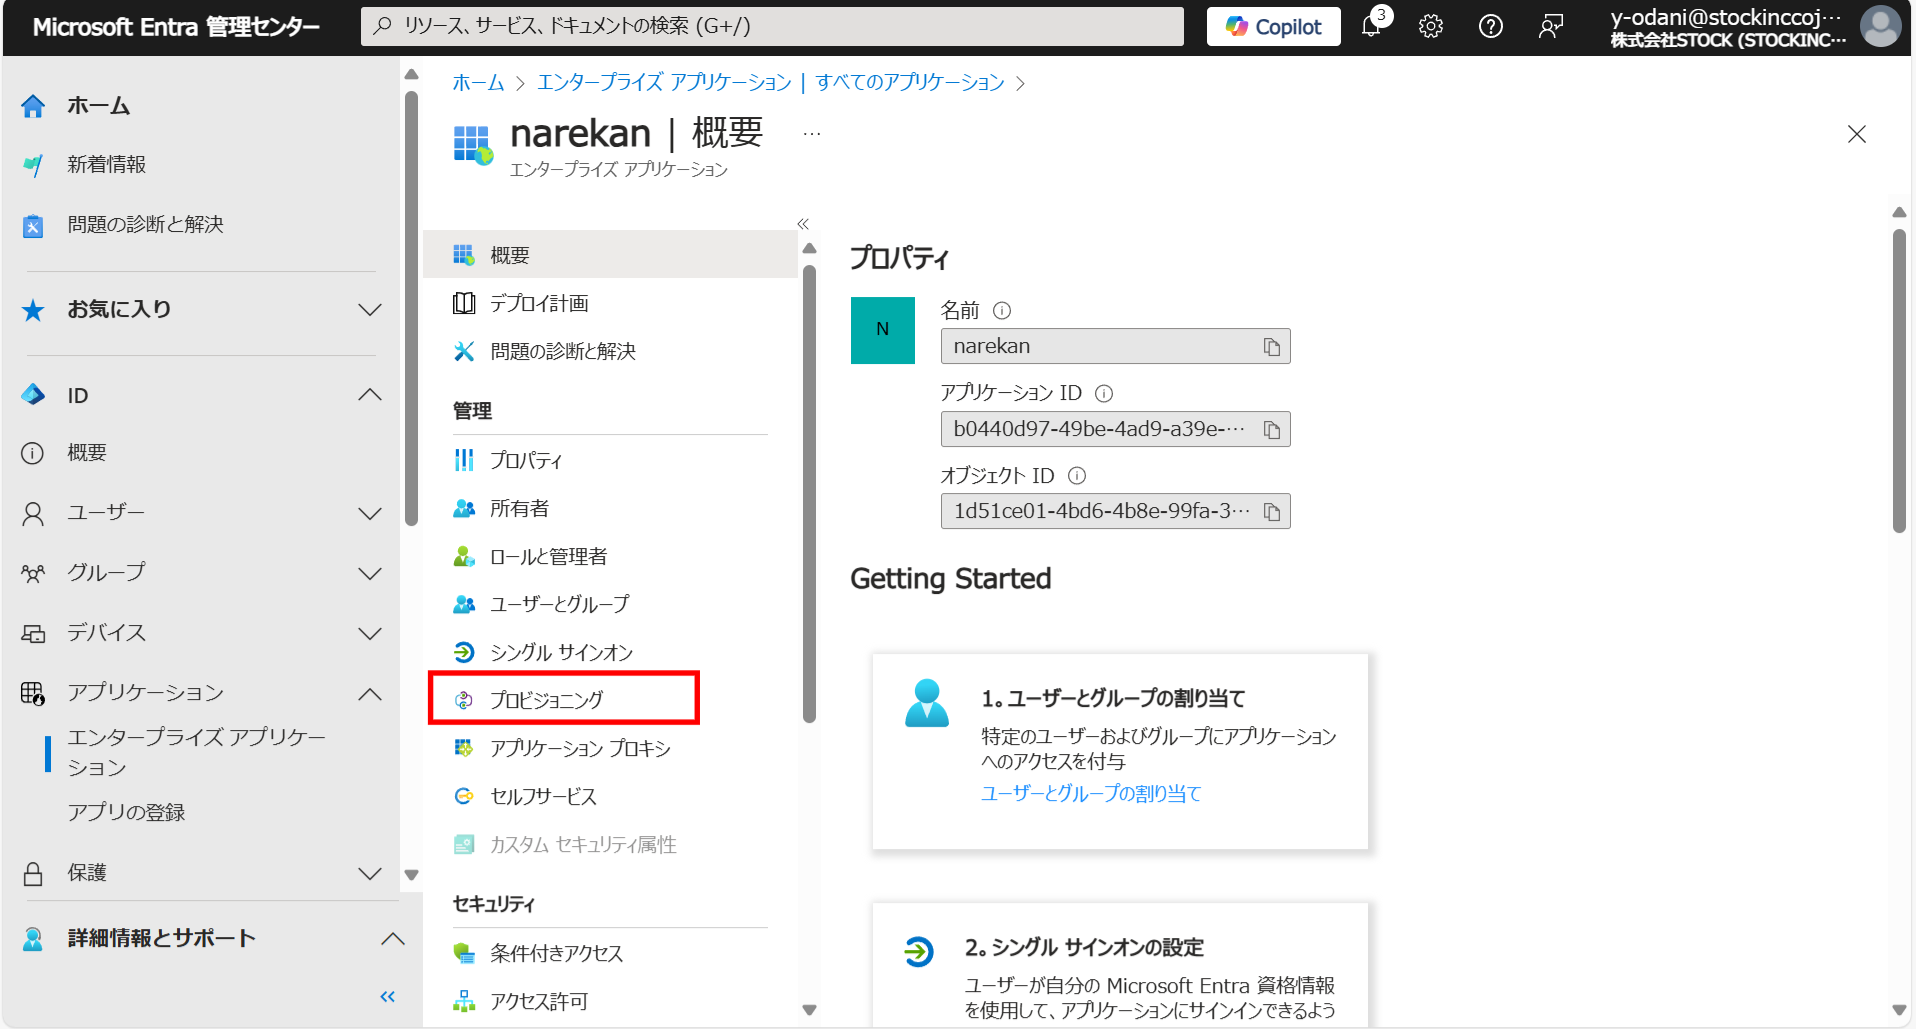
Task: Copy the アプリケーション ID value
Action: point(1271,430)
